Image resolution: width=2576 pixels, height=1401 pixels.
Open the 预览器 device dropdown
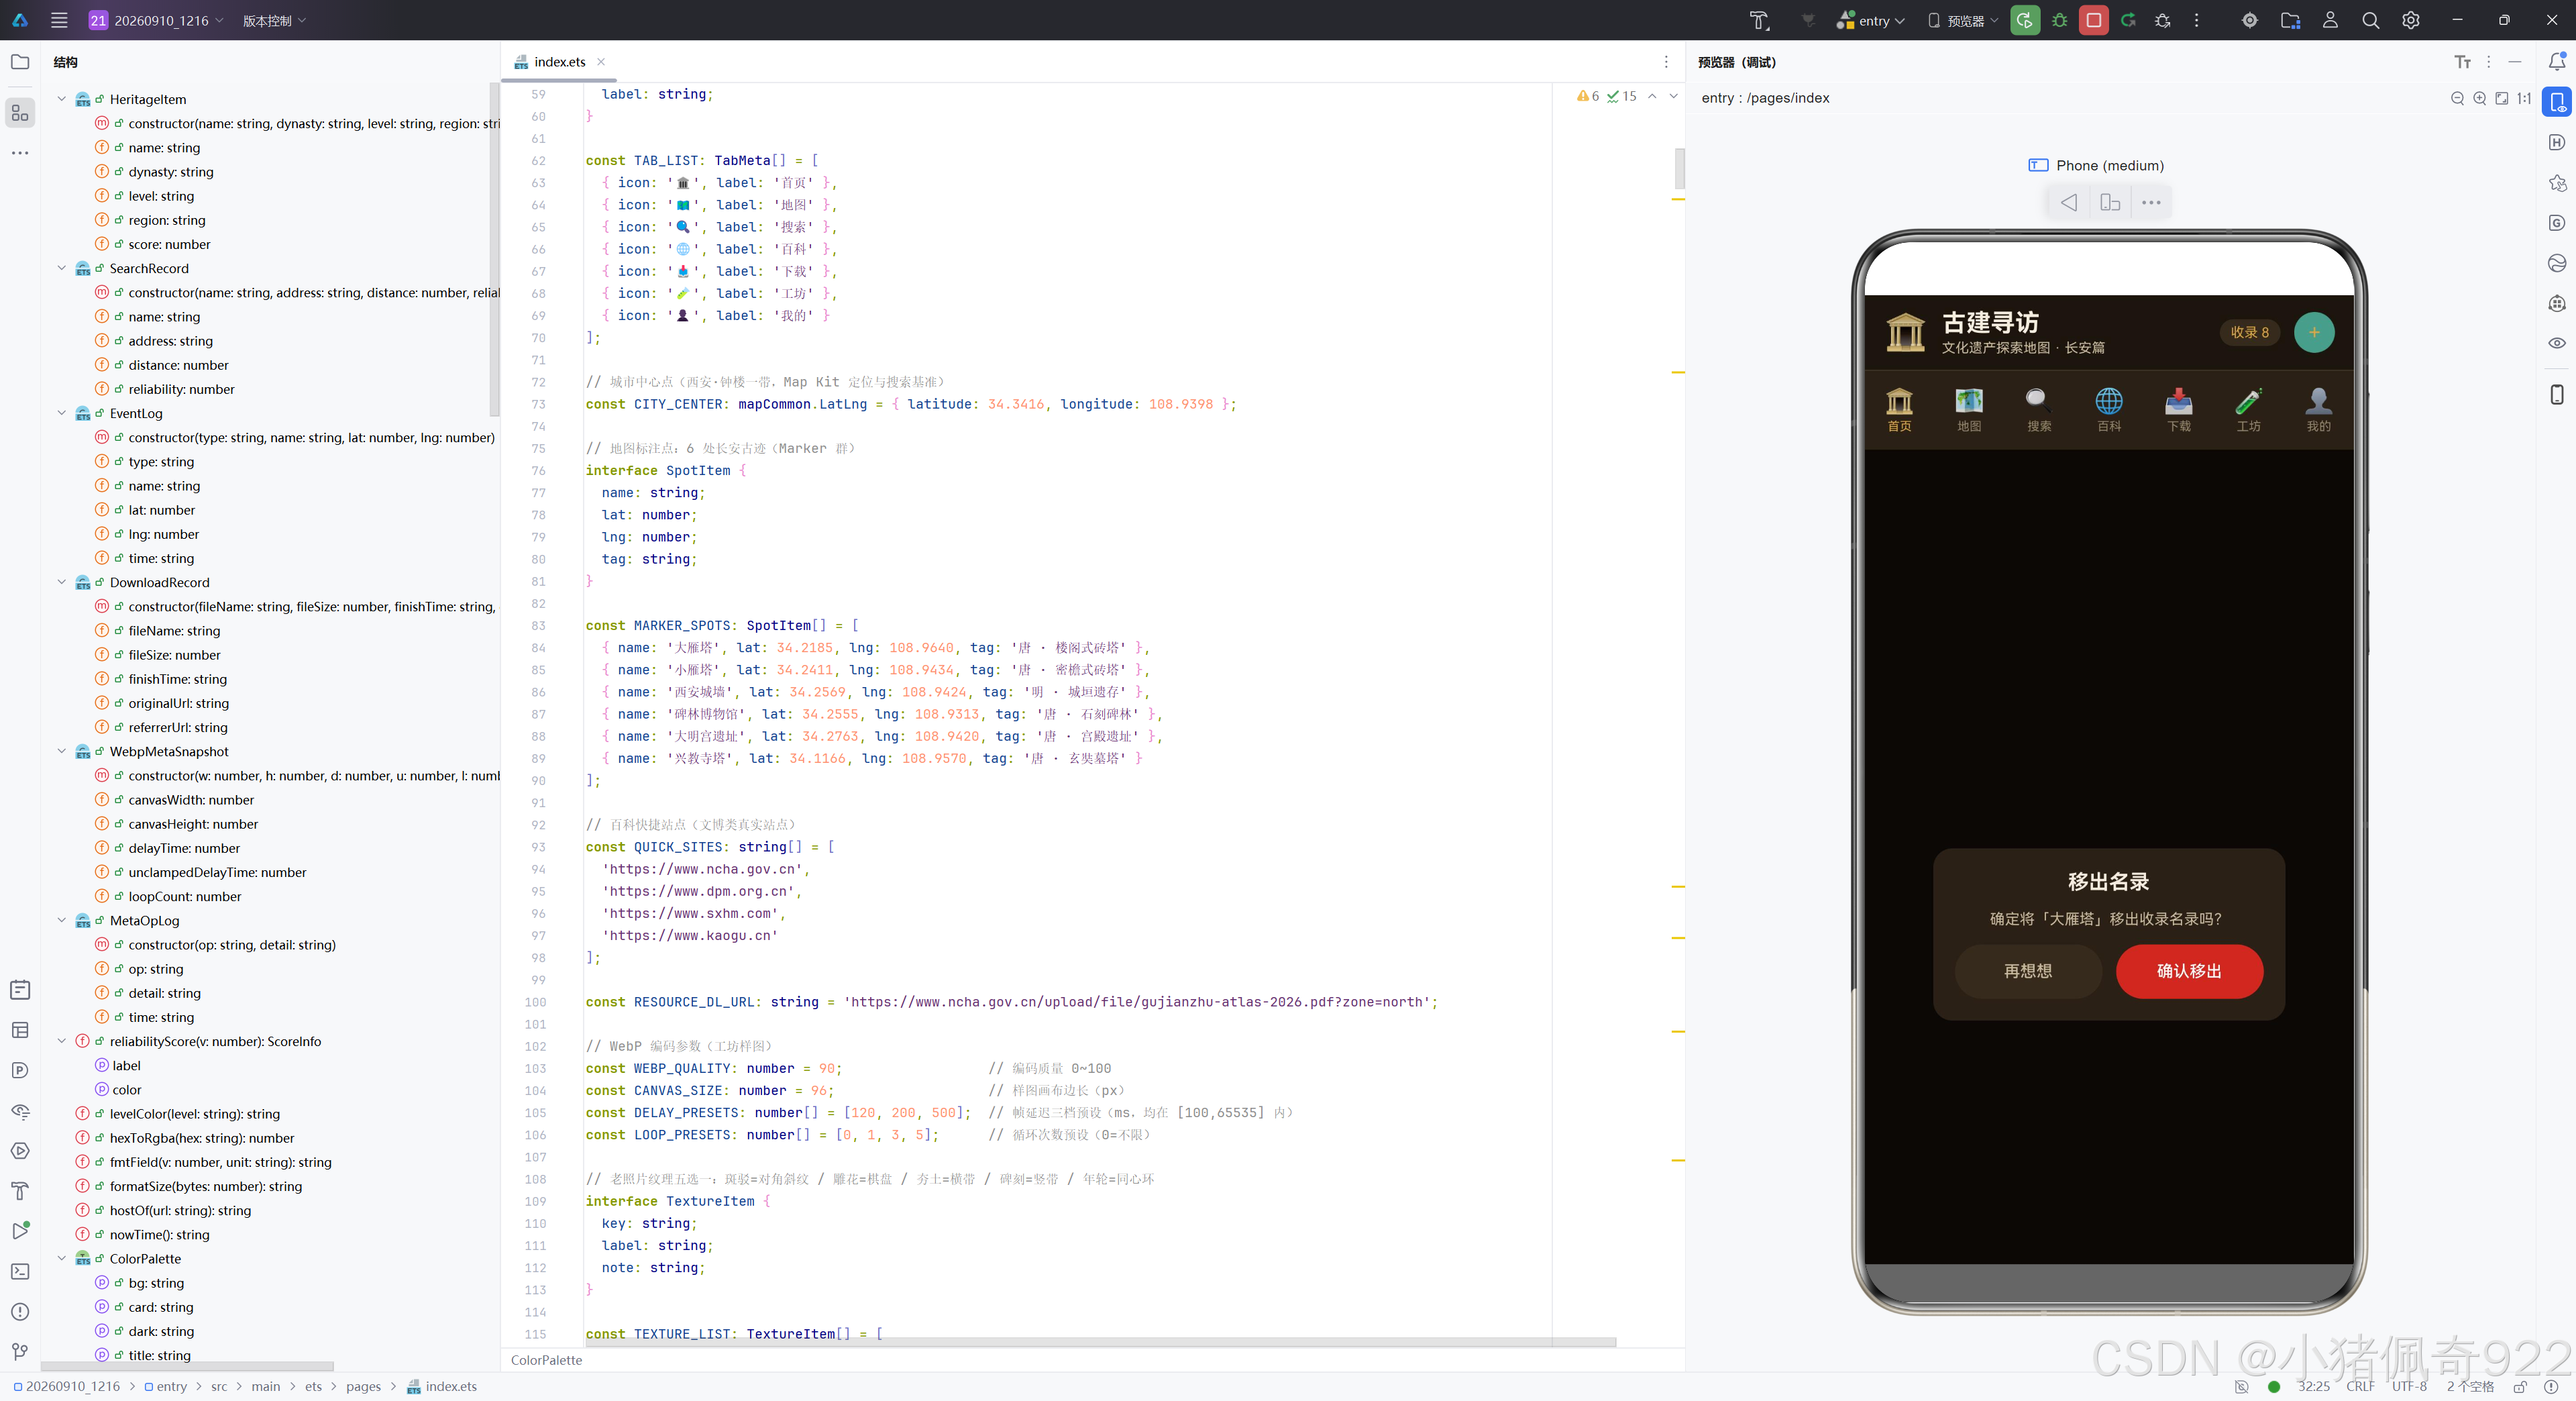(1963, 20)
